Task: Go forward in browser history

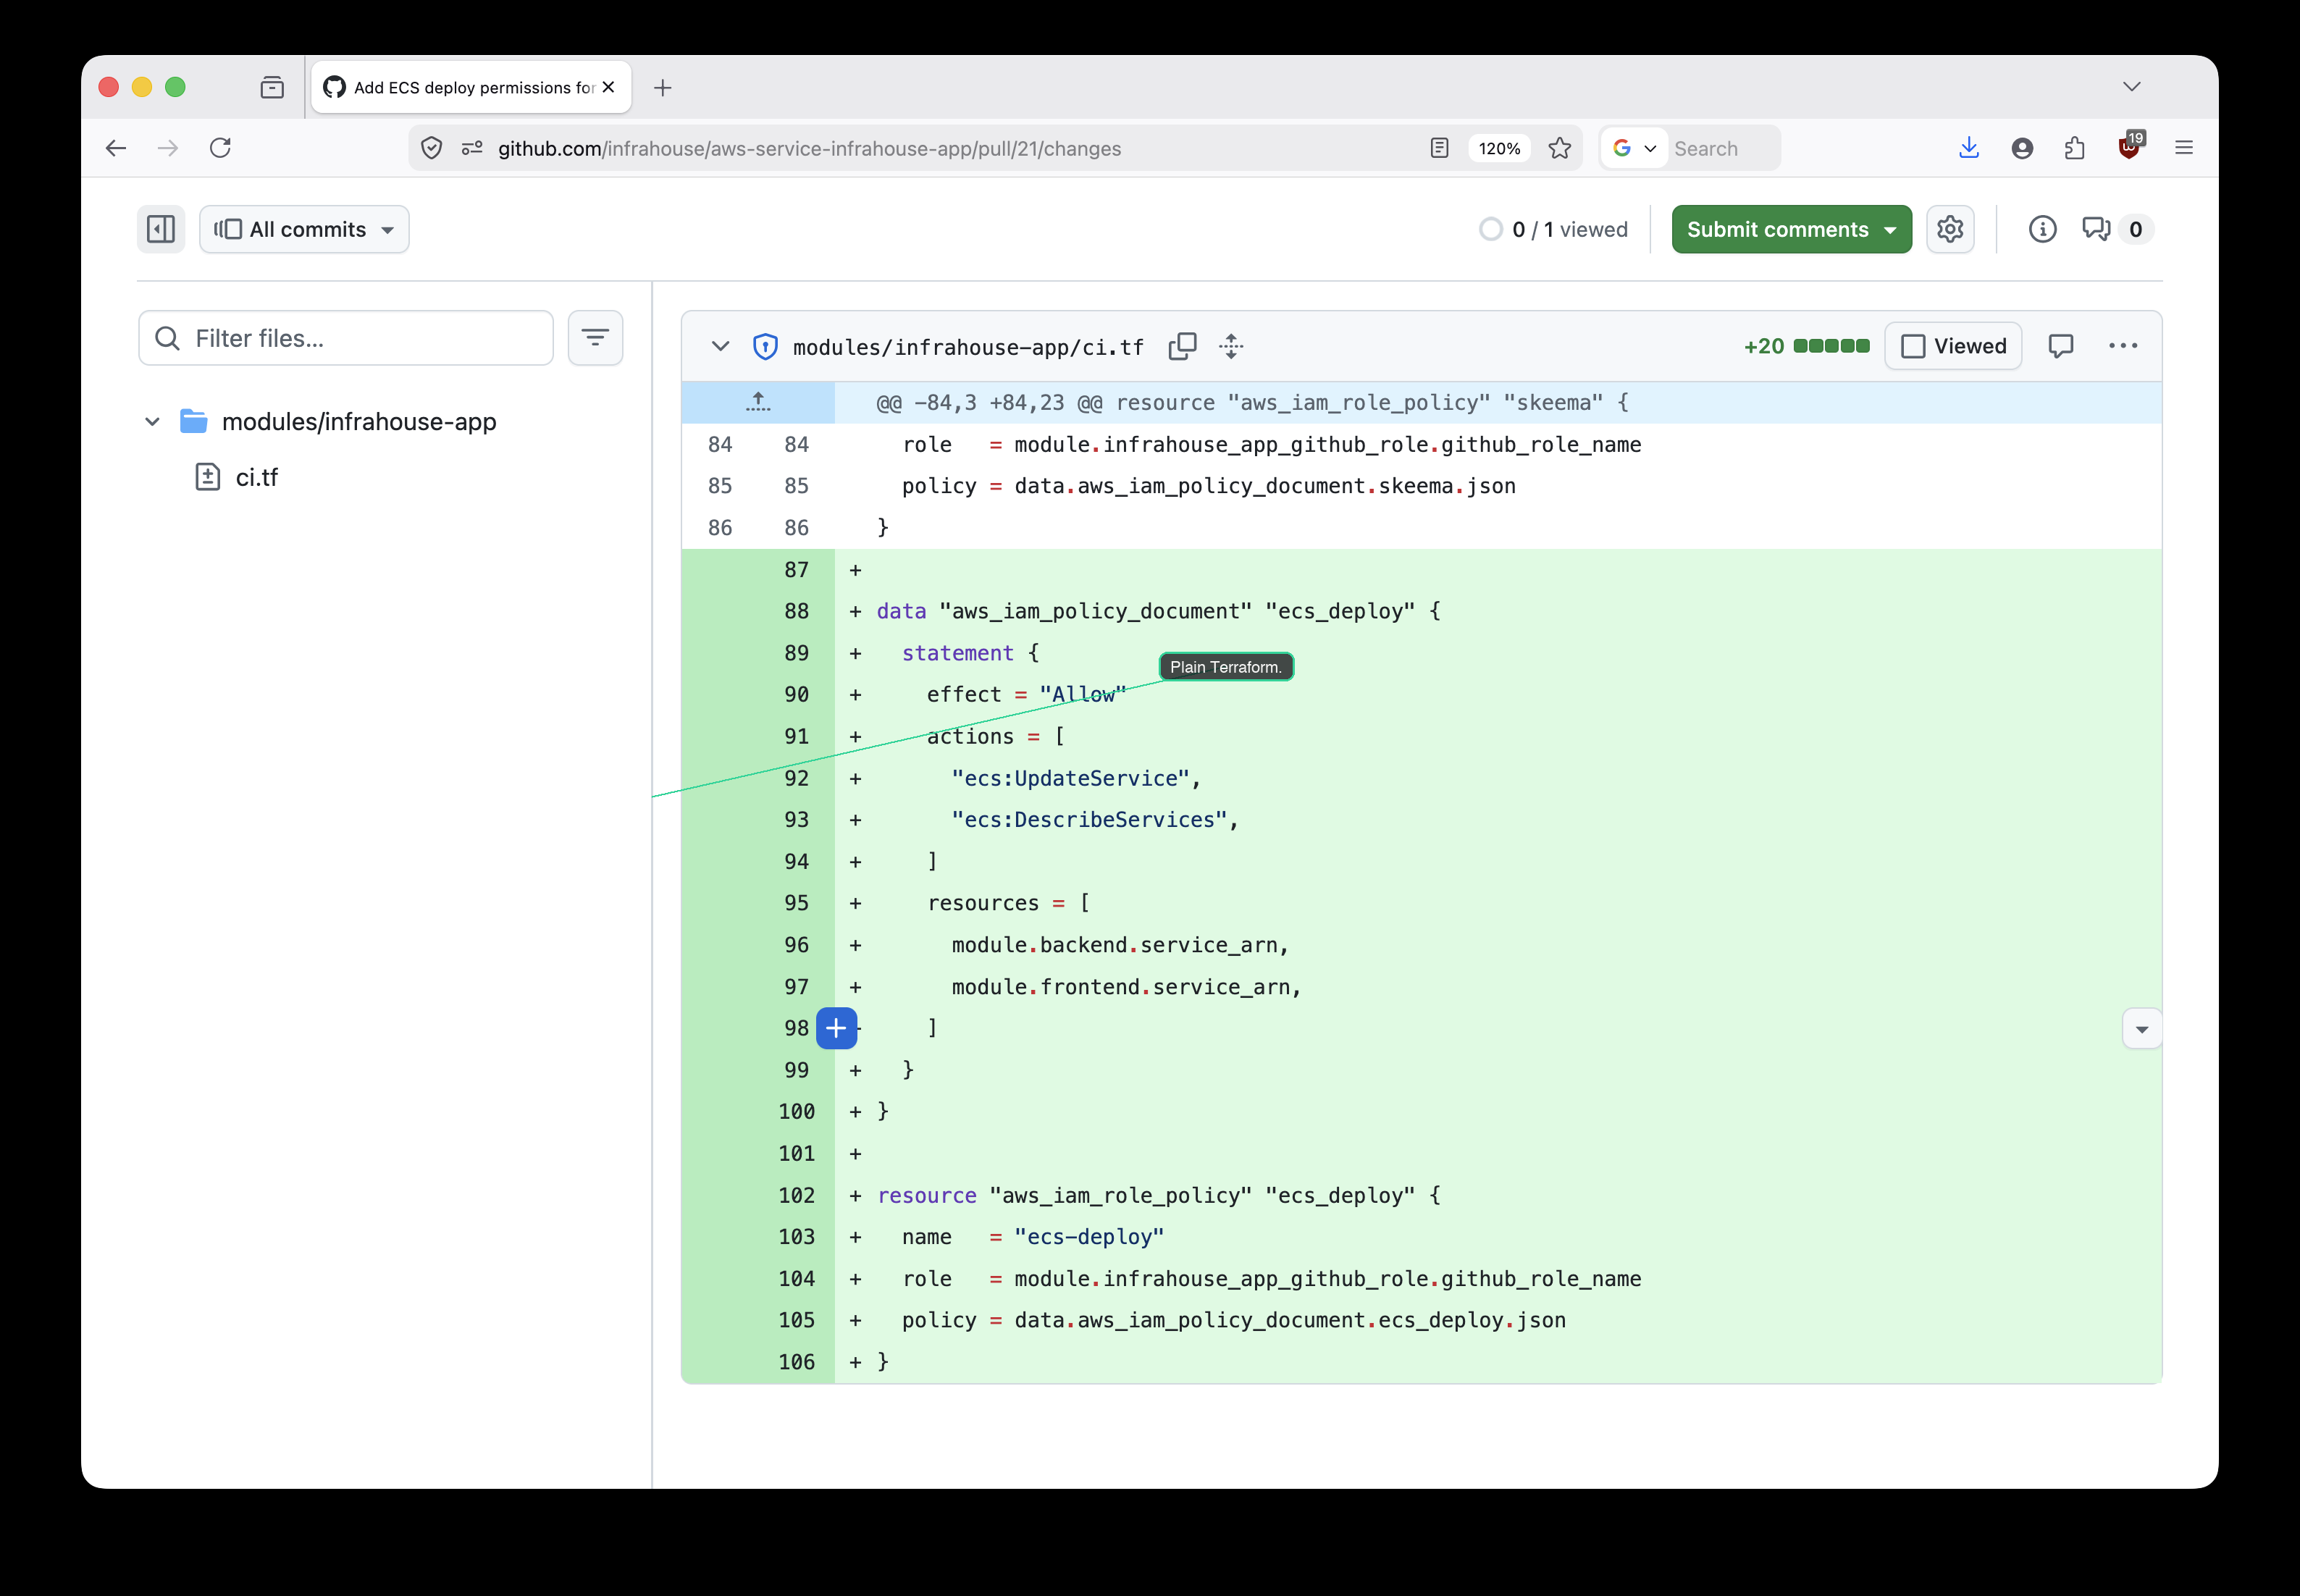Action: [168, 148]
